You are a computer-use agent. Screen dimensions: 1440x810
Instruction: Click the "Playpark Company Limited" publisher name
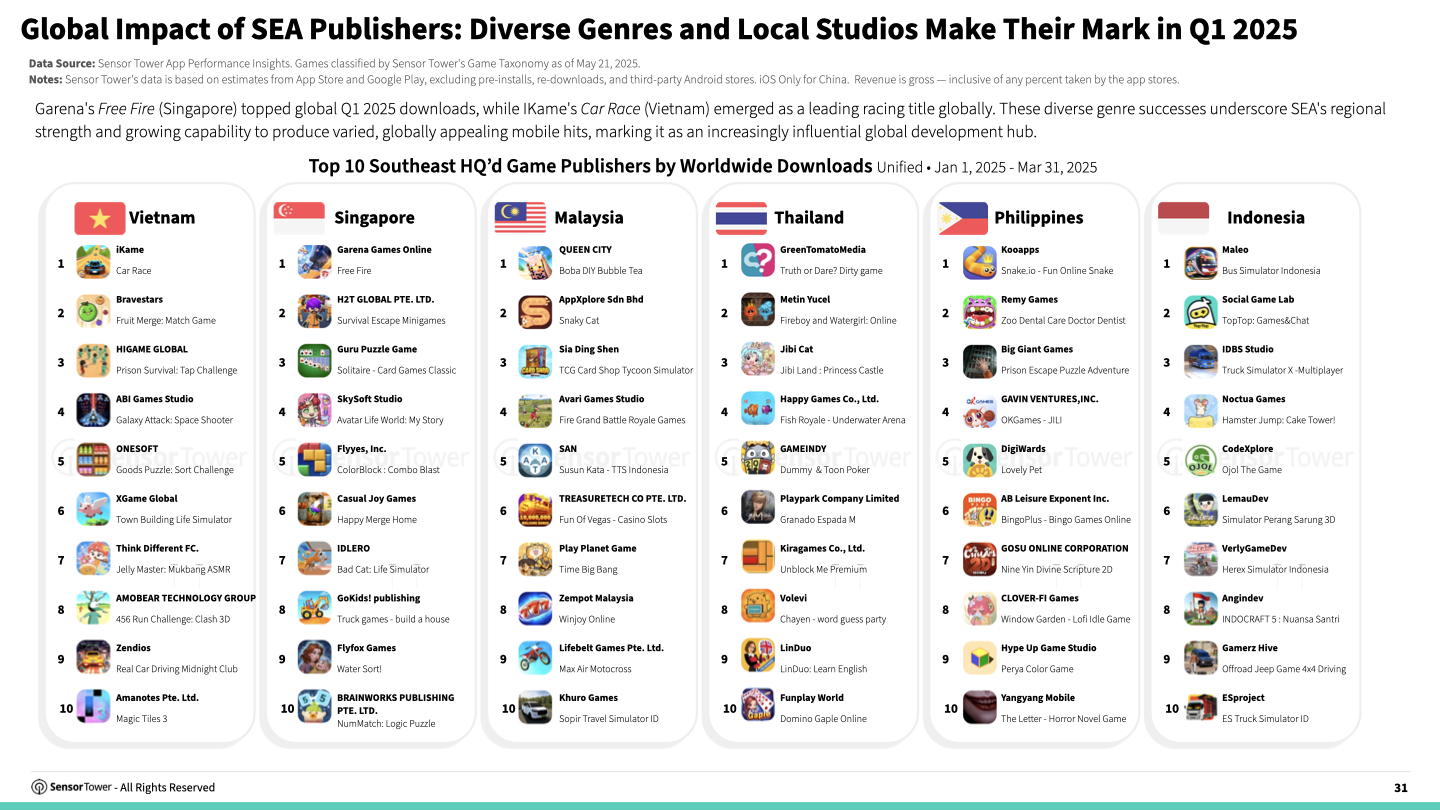[840, 498]
